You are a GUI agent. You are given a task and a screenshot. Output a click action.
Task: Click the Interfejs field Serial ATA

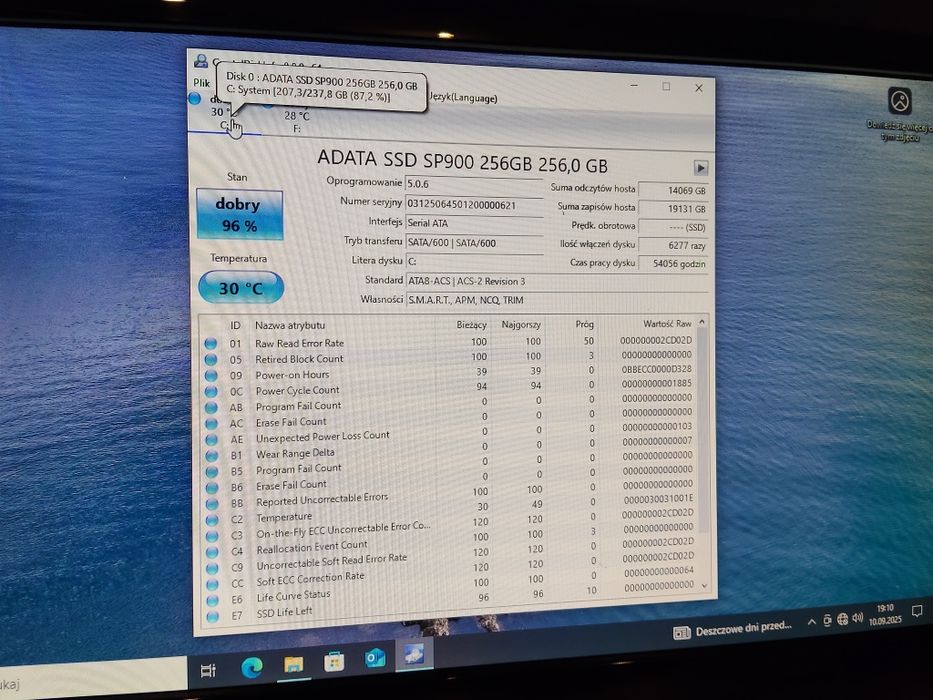[474, 223]
